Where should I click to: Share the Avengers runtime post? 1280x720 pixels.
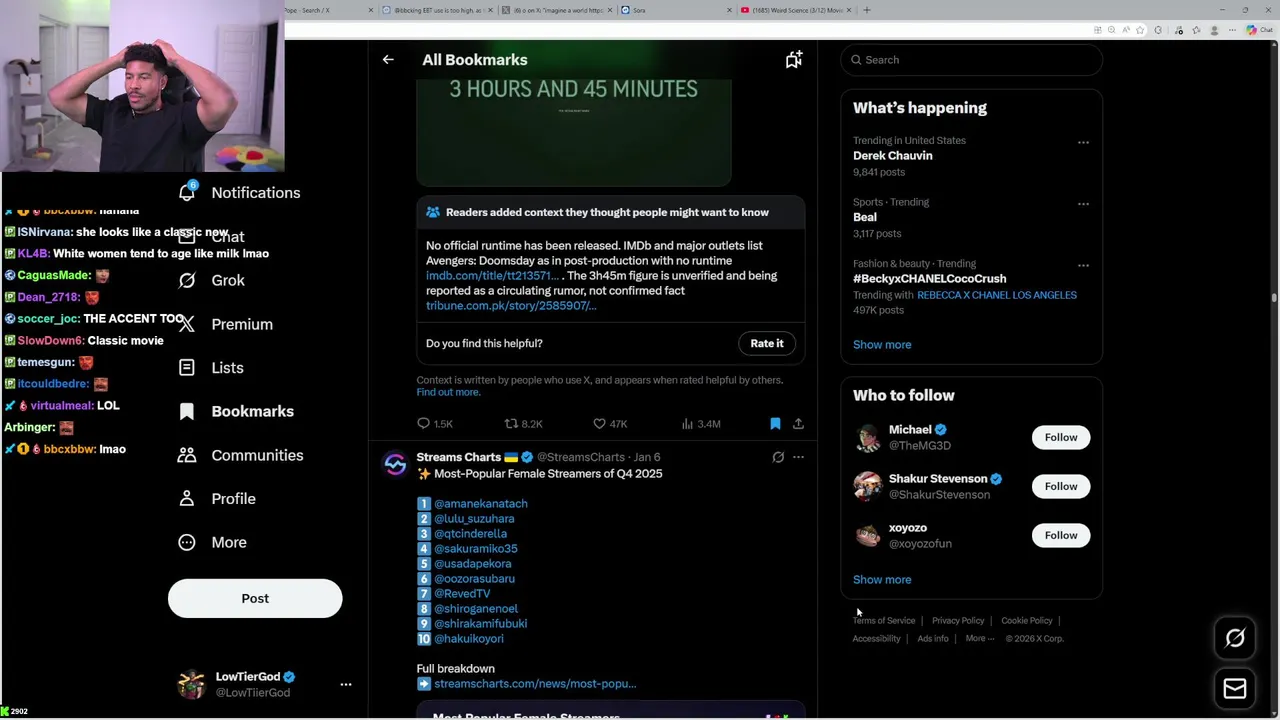798,424
